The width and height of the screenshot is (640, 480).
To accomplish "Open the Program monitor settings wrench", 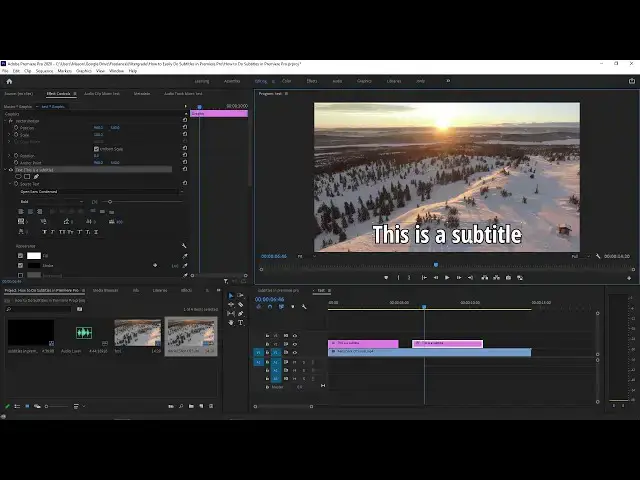I will coord(598,256).
